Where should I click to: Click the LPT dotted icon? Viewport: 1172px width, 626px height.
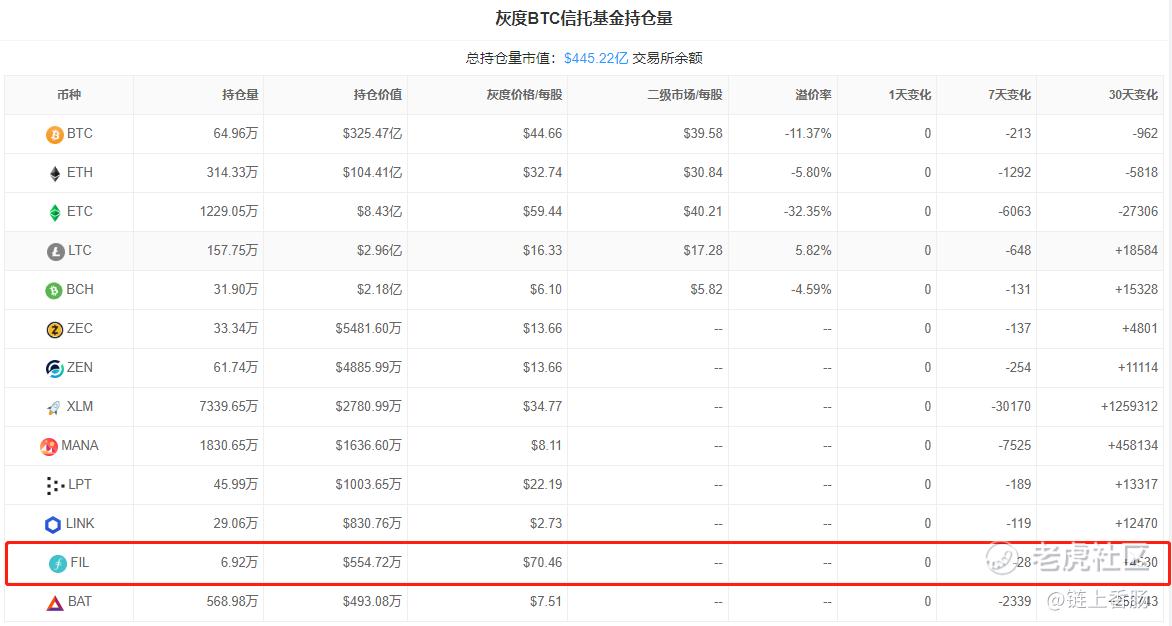55,486
